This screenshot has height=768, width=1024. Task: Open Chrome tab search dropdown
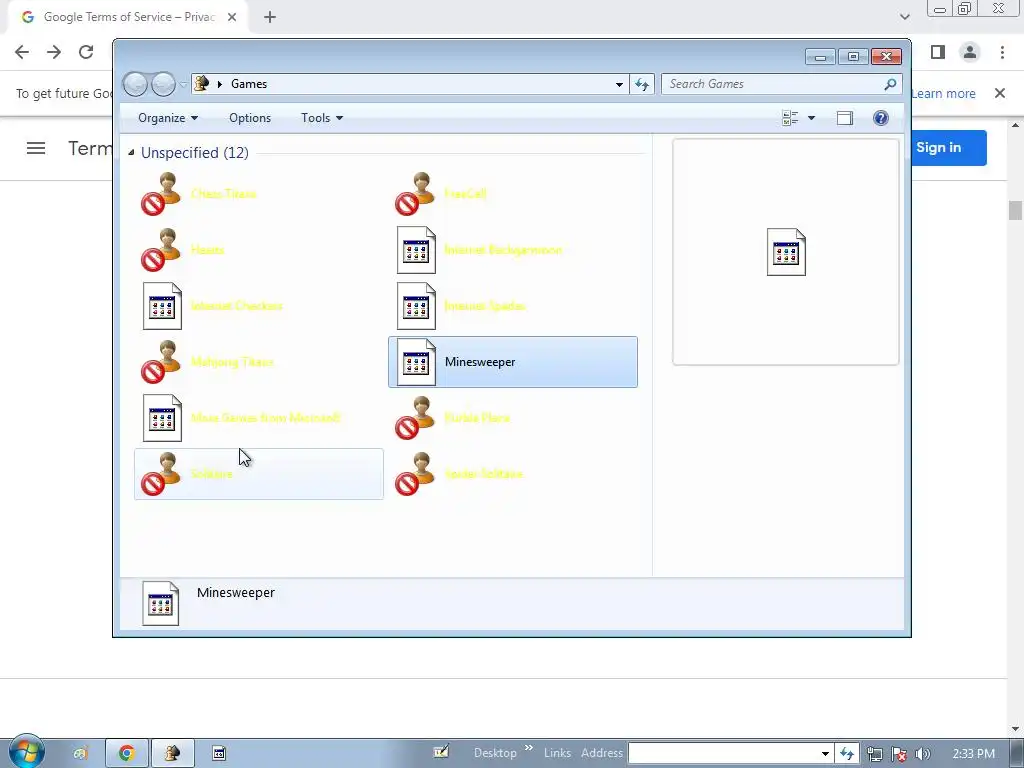(x=904, y=17)
